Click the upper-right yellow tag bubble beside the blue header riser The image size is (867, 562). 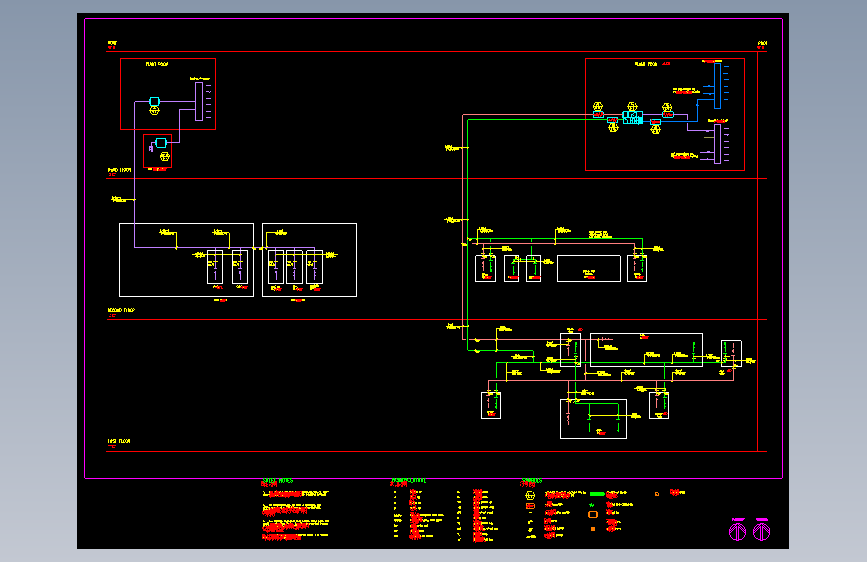667,107
